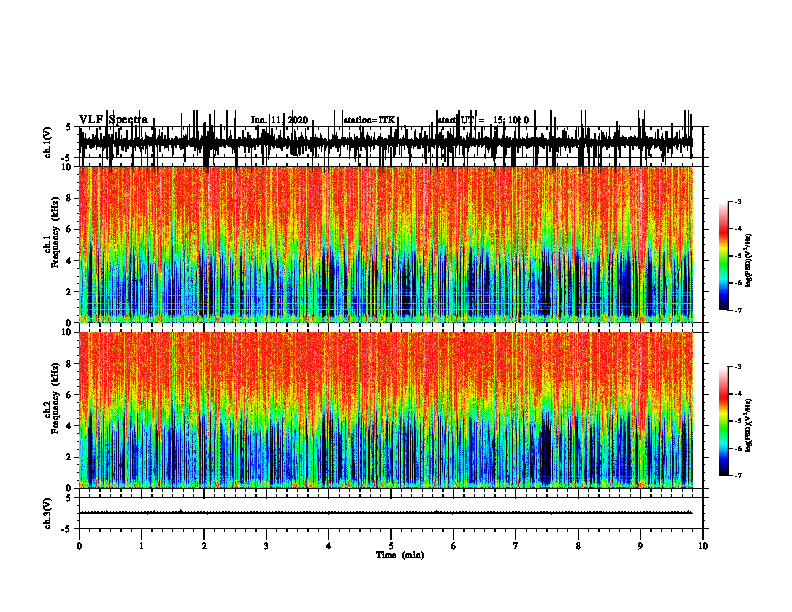This screenshot has width=792, height=612.
Task: Click the "VLF Spectra" plot title
Action: (113, 120)
